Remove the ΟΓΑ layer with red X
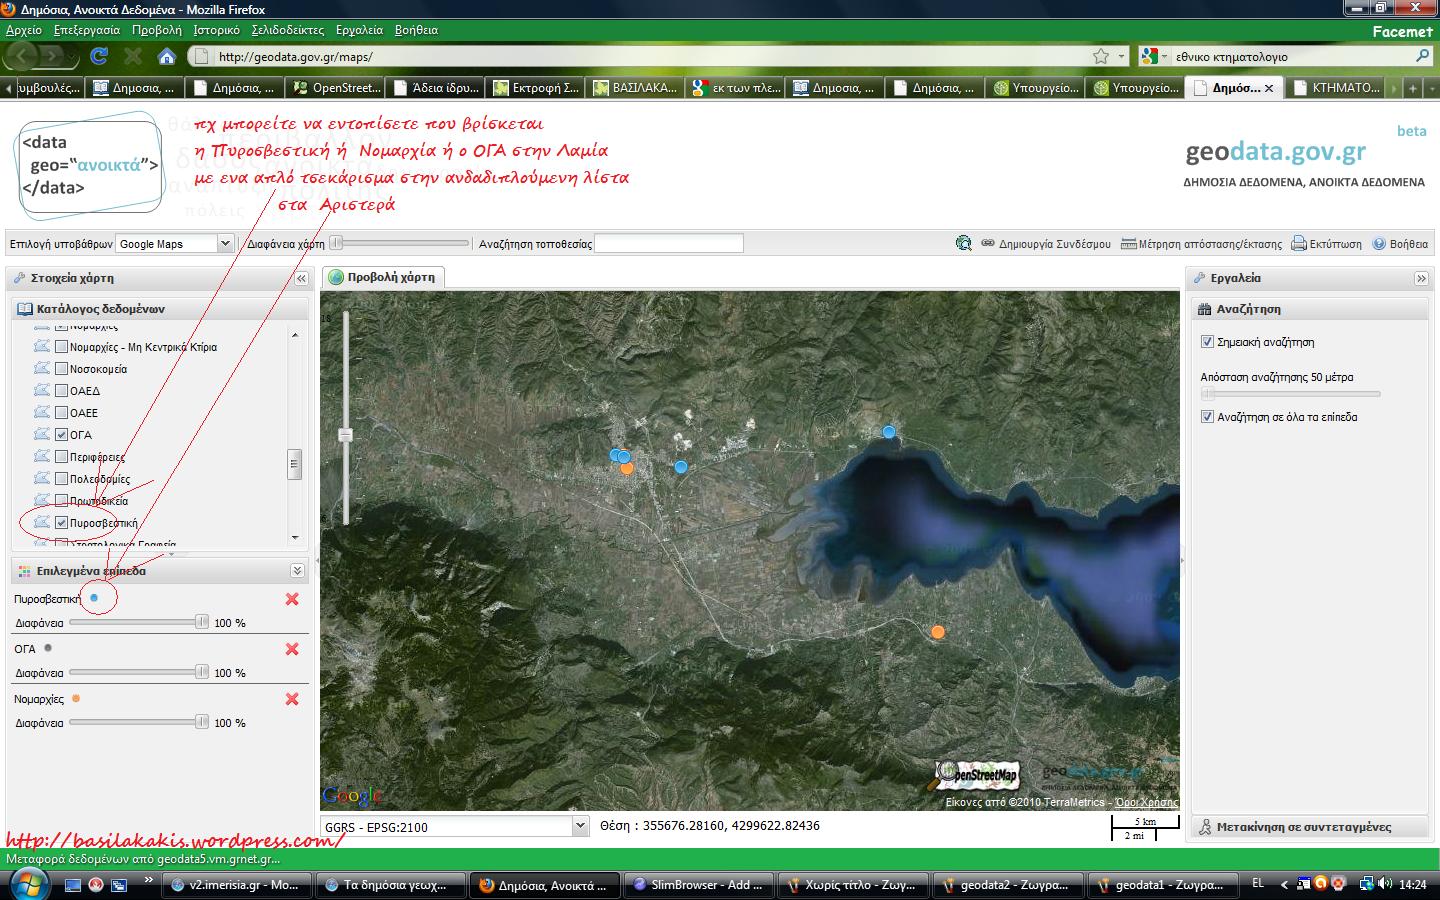The image size is (1440, 900). (x=292, y=649)
